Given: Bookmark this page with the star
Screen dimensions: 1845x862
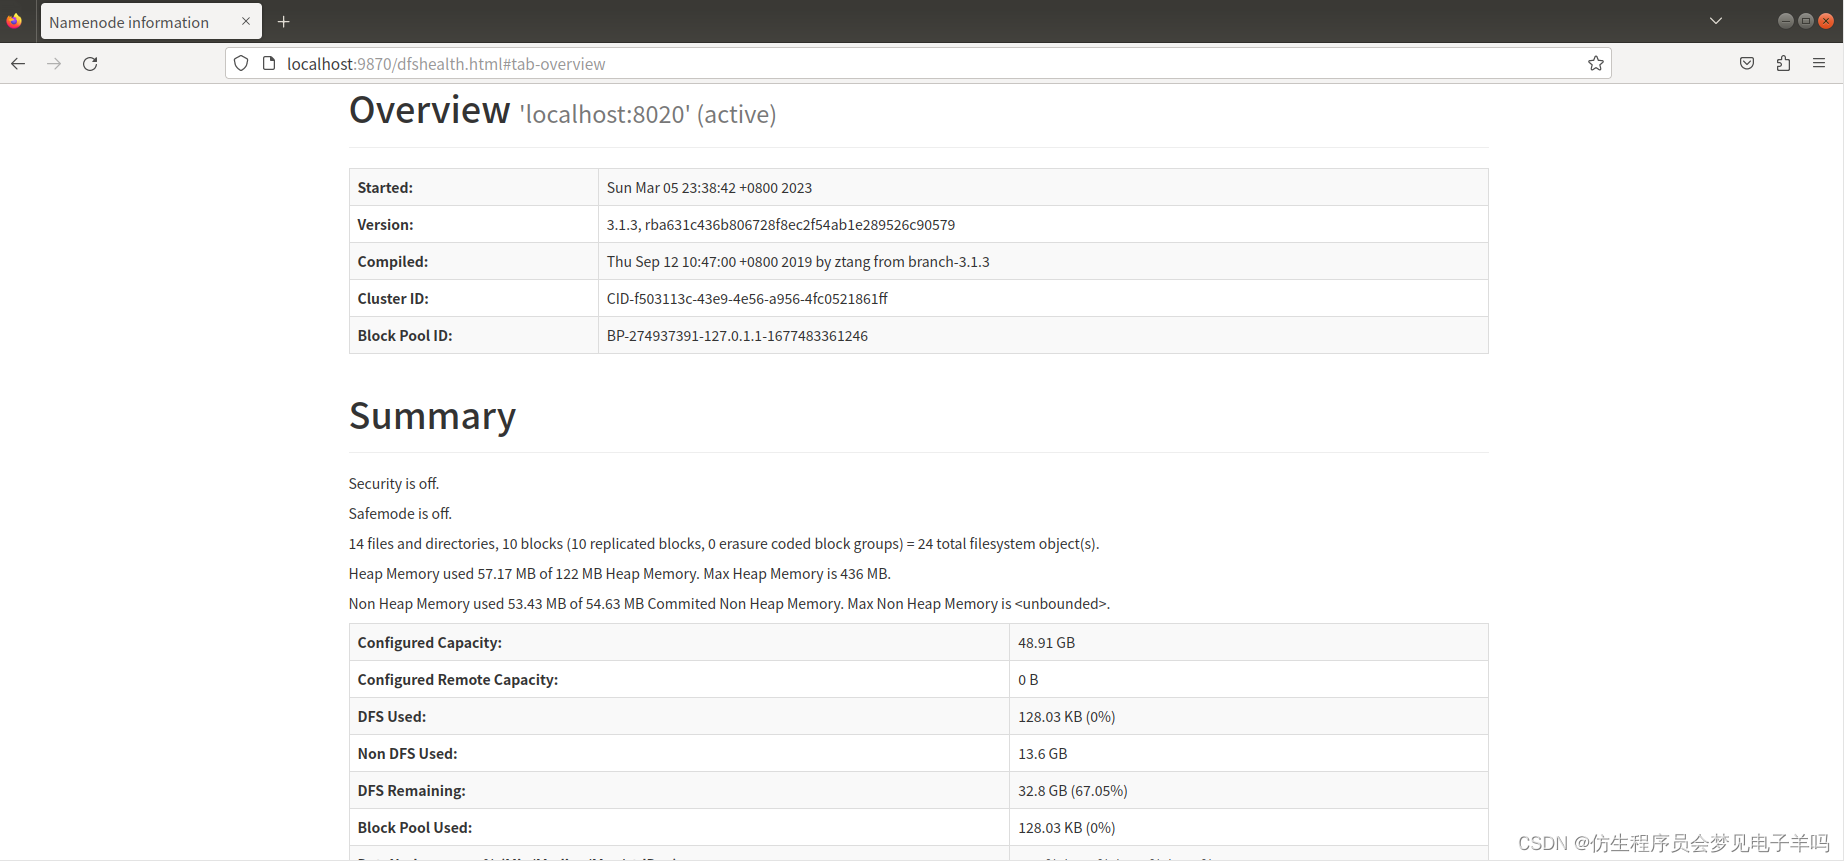Looking at the screenshot, I should pos(1596,64).
